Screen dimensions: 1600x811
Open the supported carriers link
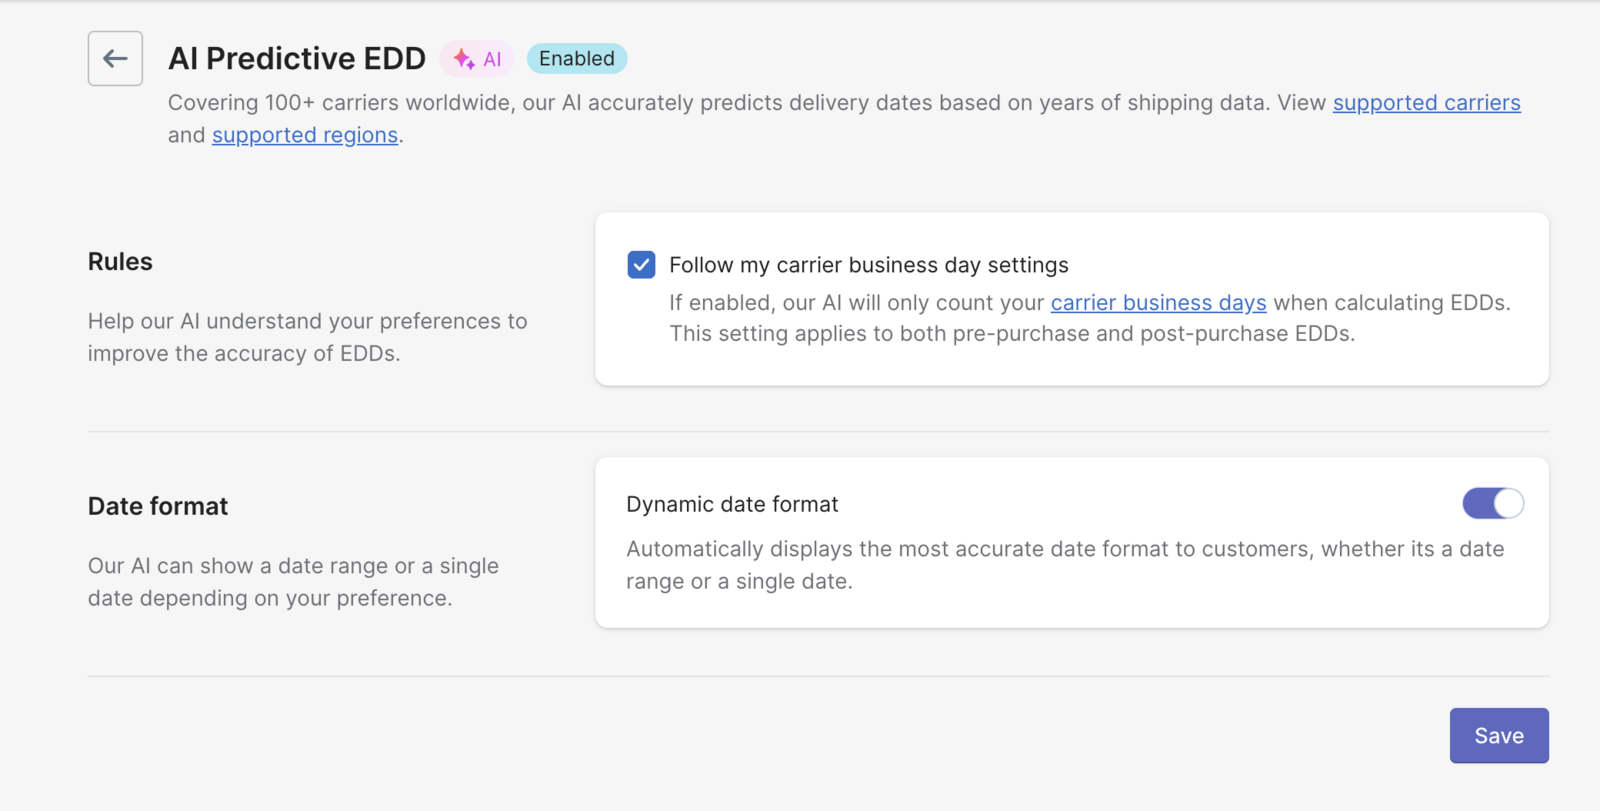[x=1426, y=103]
